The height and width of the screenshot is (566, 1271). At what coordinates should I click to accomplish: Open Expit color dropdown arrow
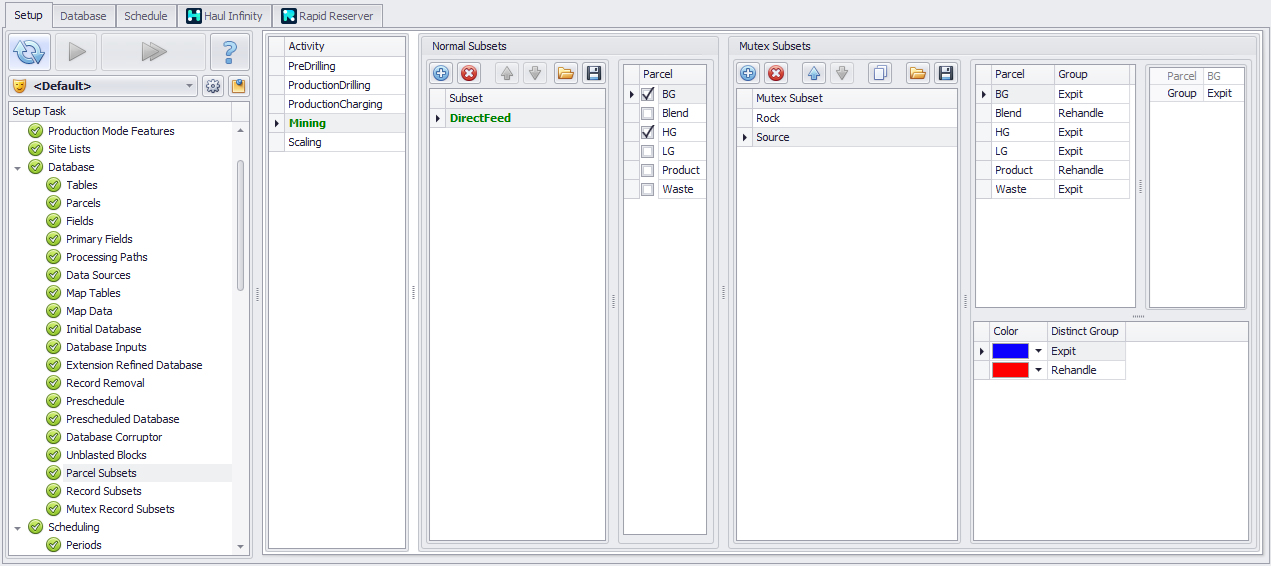(1038, 351)
